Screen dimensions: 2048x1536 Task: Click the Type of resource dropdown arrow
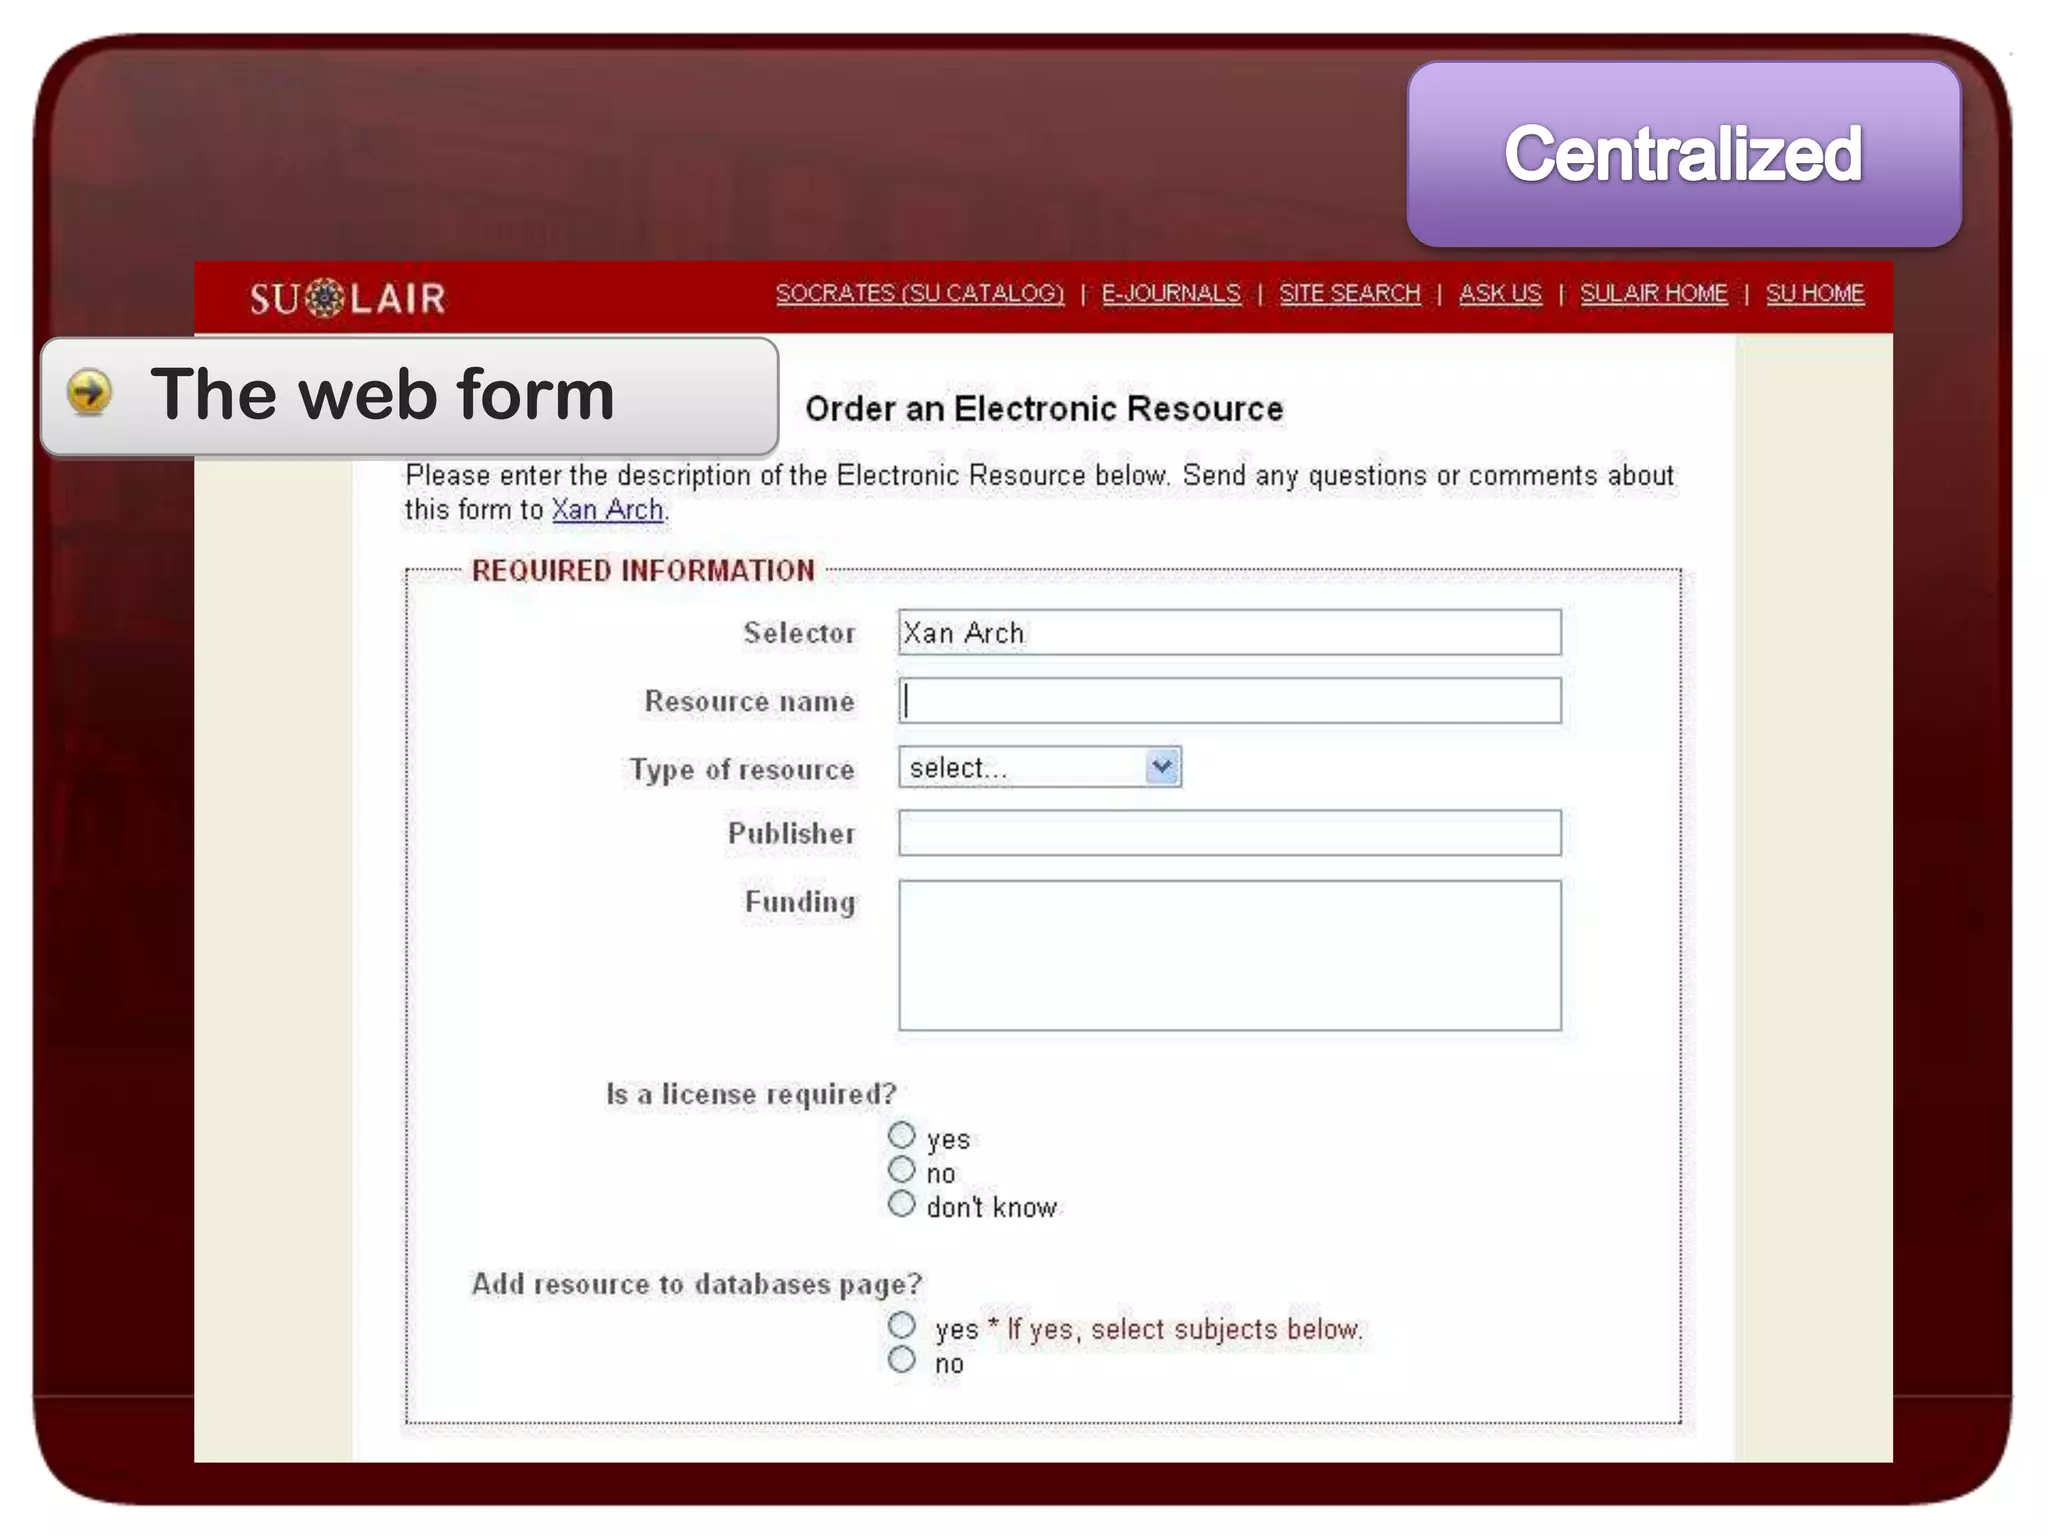pos(1161,767)
